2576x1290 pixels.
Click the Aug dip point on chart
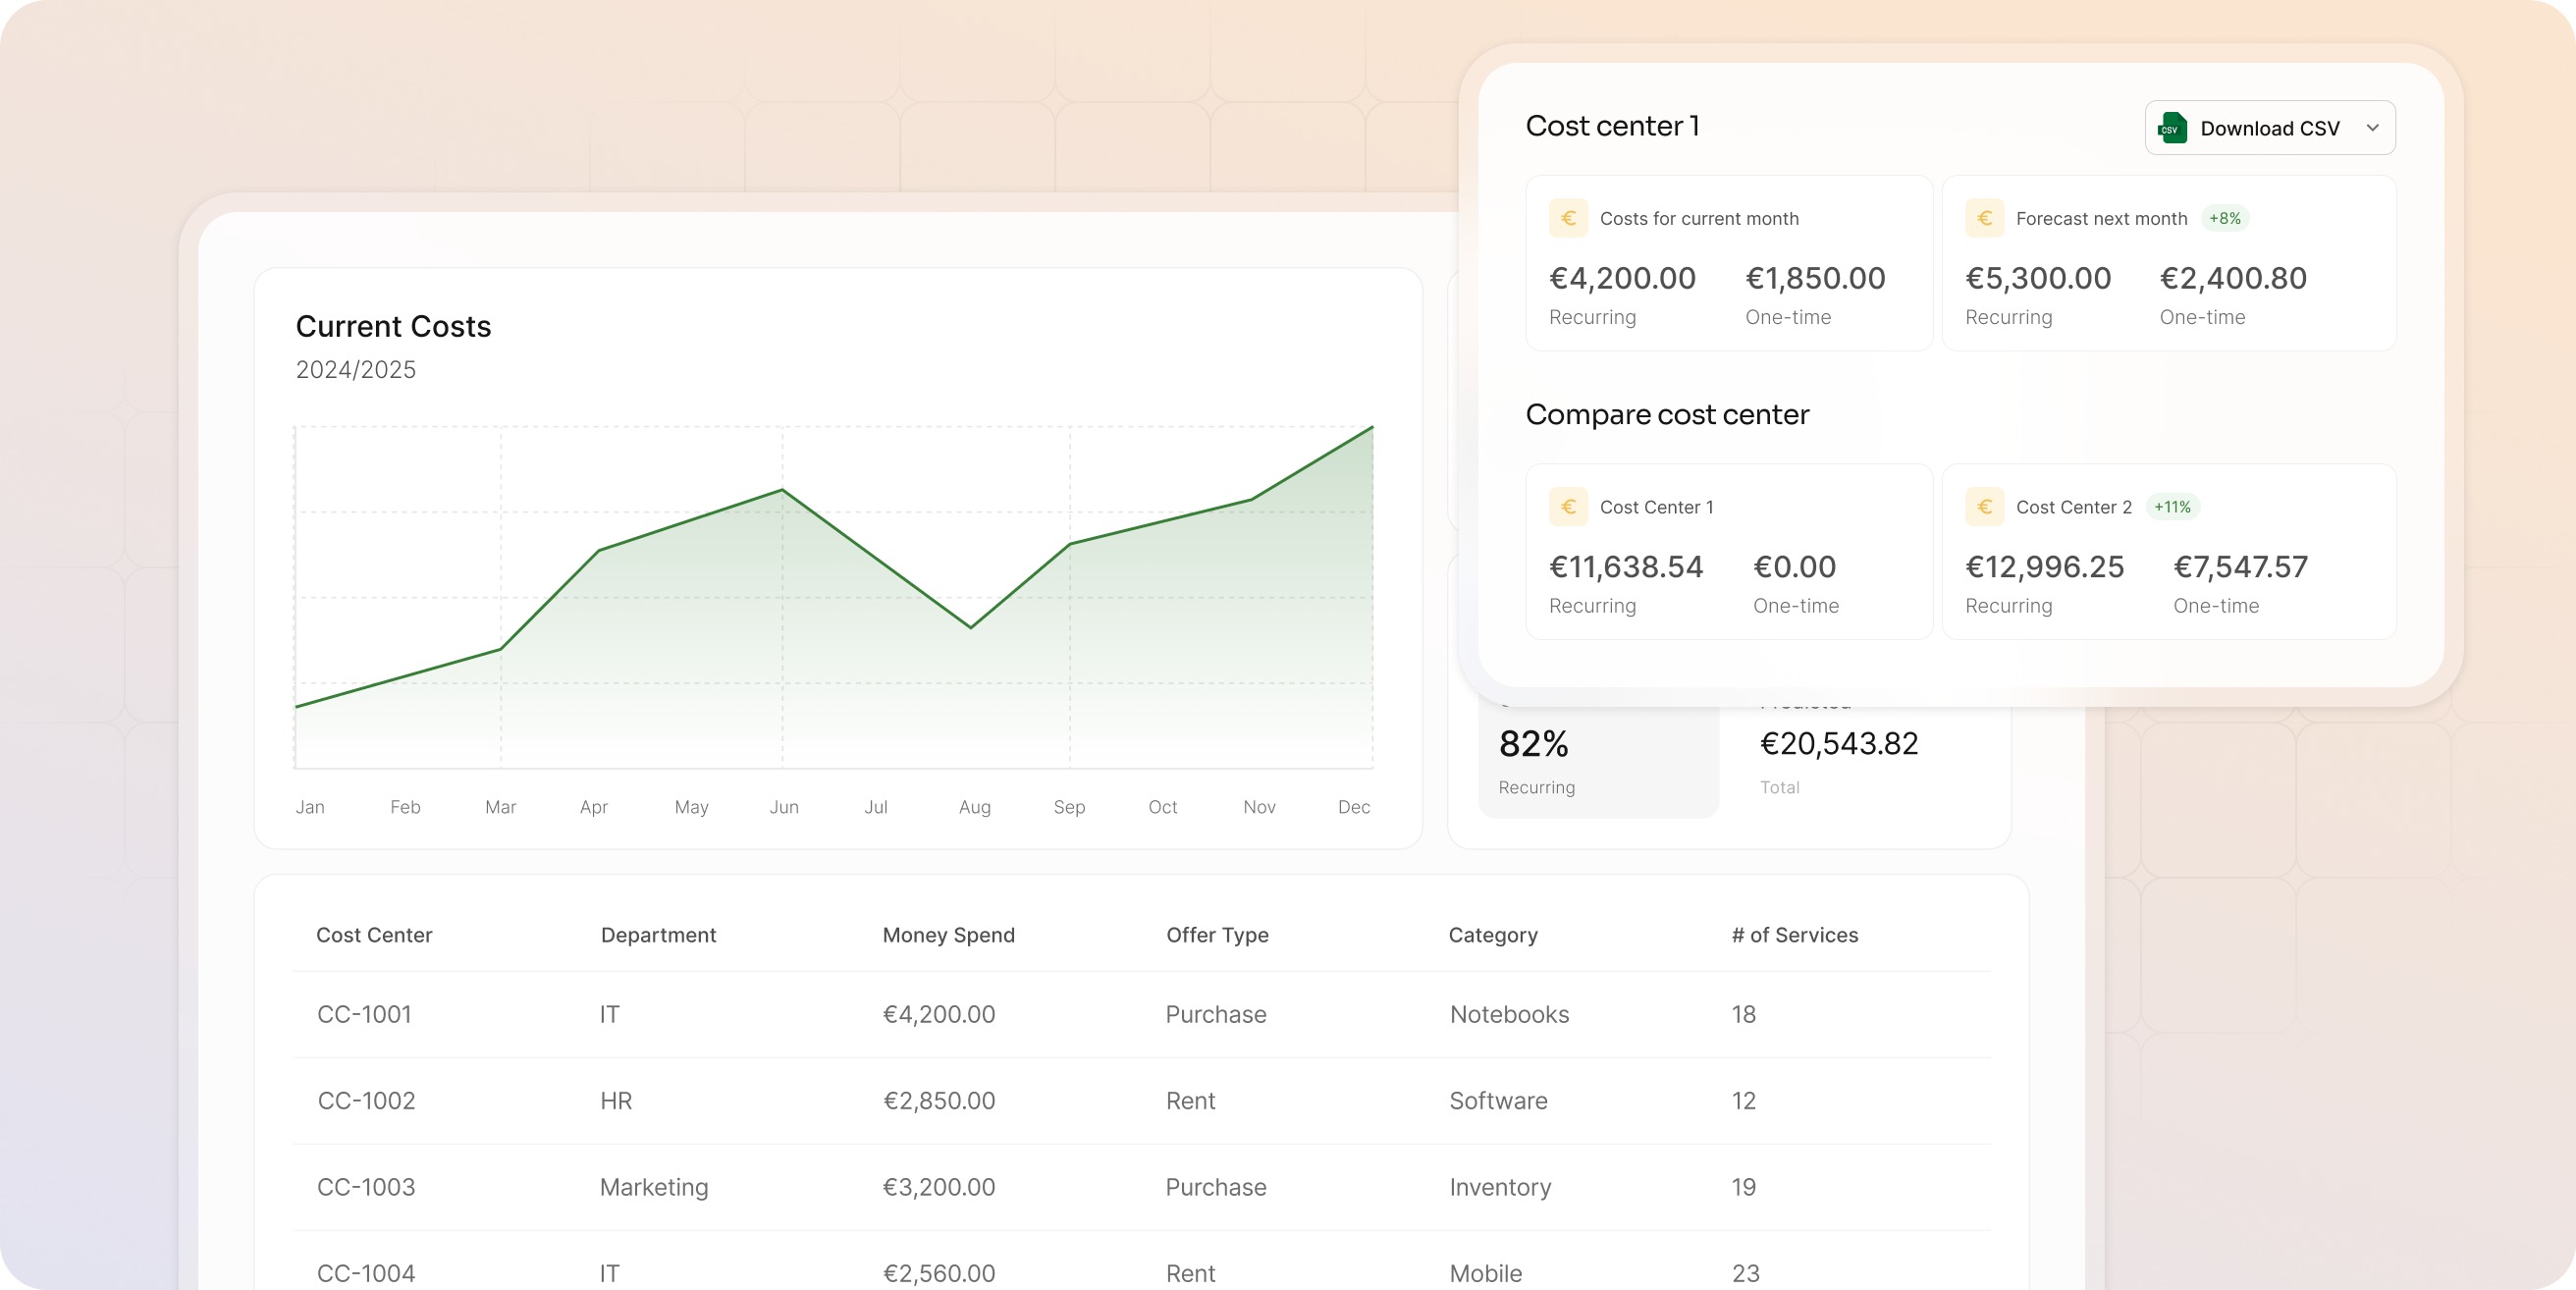pyautogui.click(x=971, y=627)
